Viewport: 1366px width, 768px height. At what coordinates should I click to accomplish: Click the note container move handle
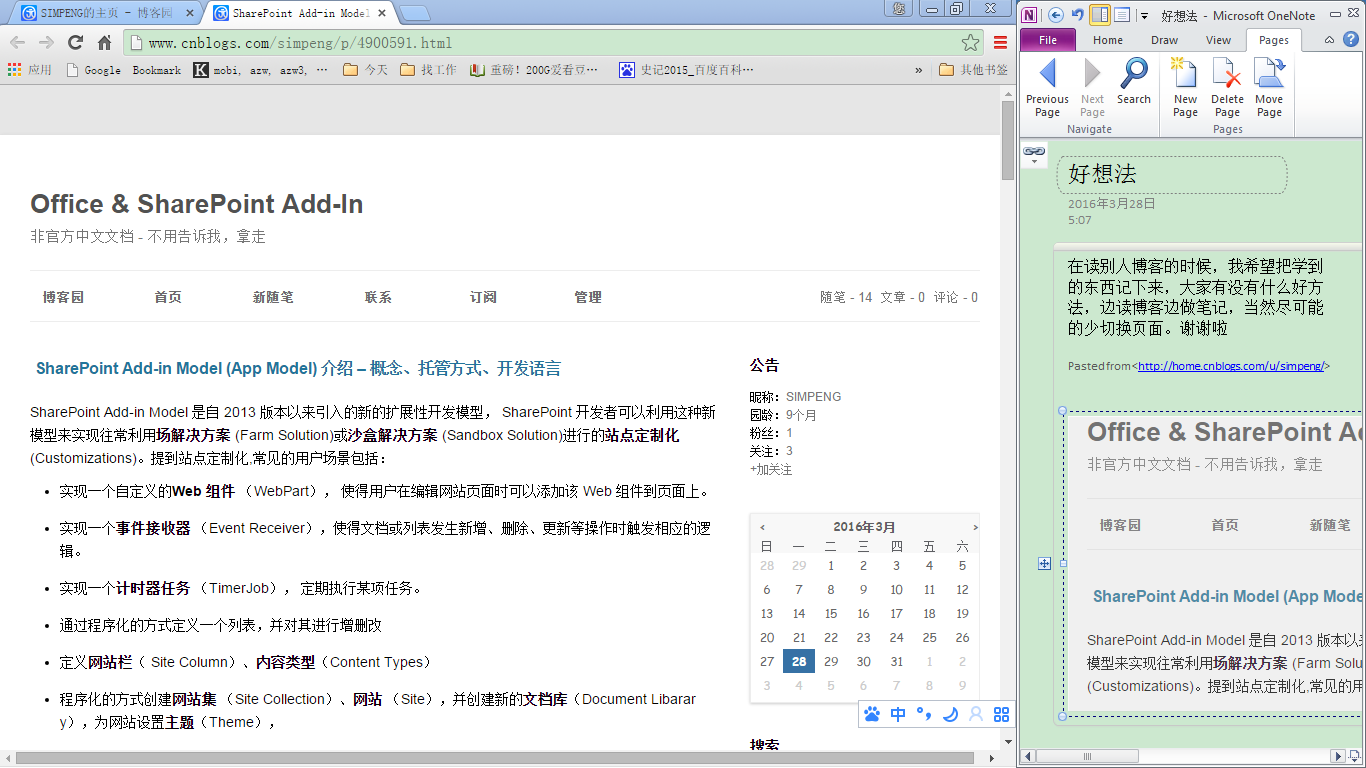(x=1044, y=564)
